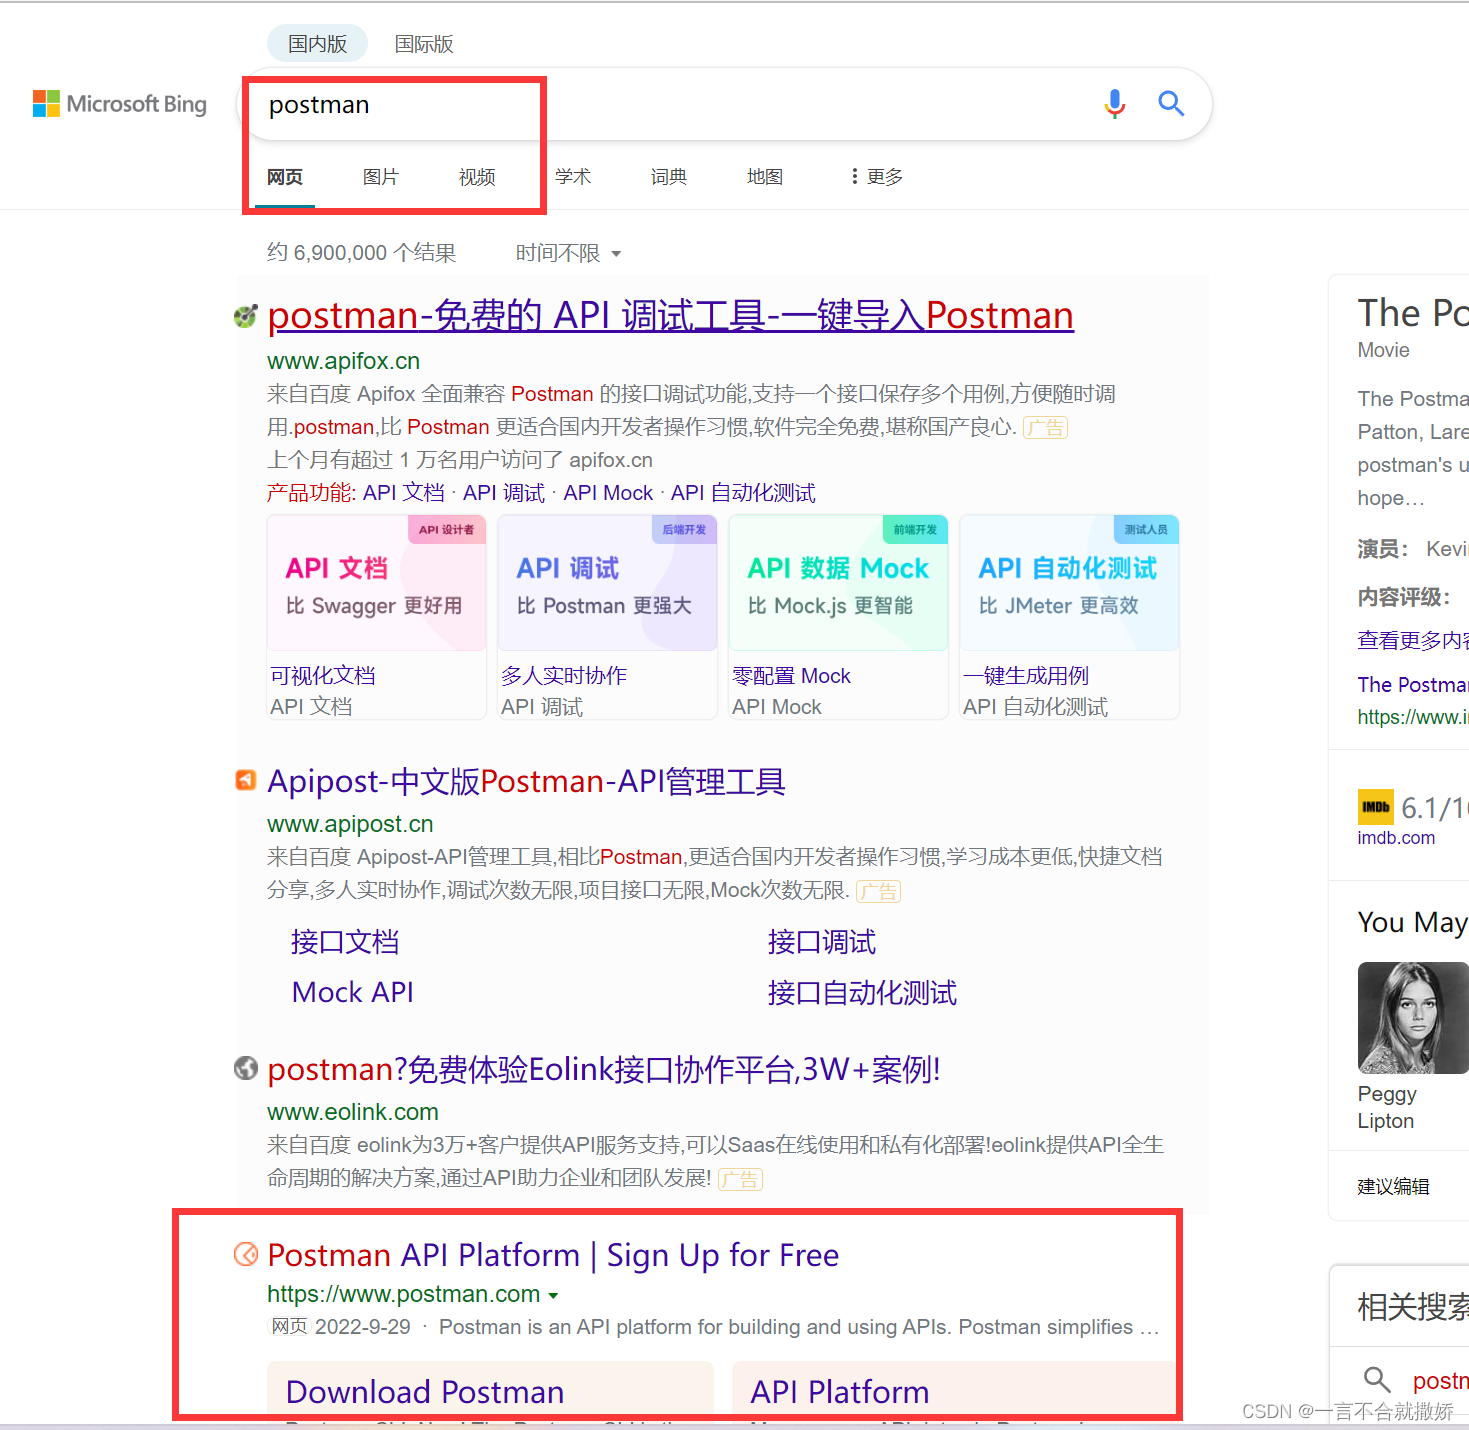Click the API Mock product feature link
Image resolution: width=1469 pixels, height=1430 pixels.
click(x=608, y=493)
